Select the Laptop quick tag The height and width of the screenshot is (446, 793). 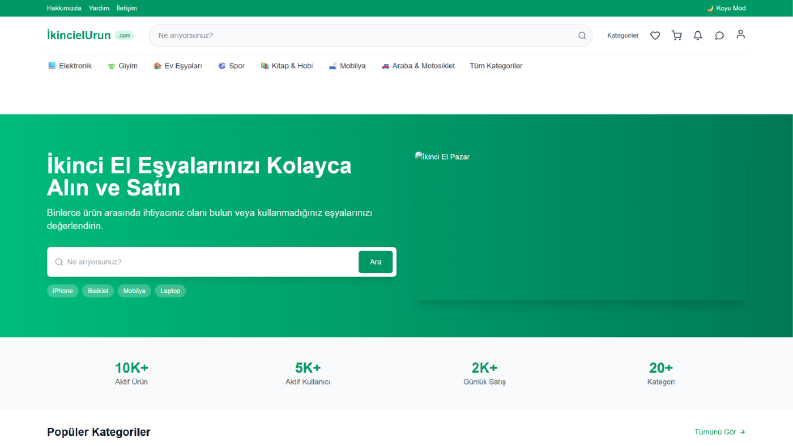[170, 291]
